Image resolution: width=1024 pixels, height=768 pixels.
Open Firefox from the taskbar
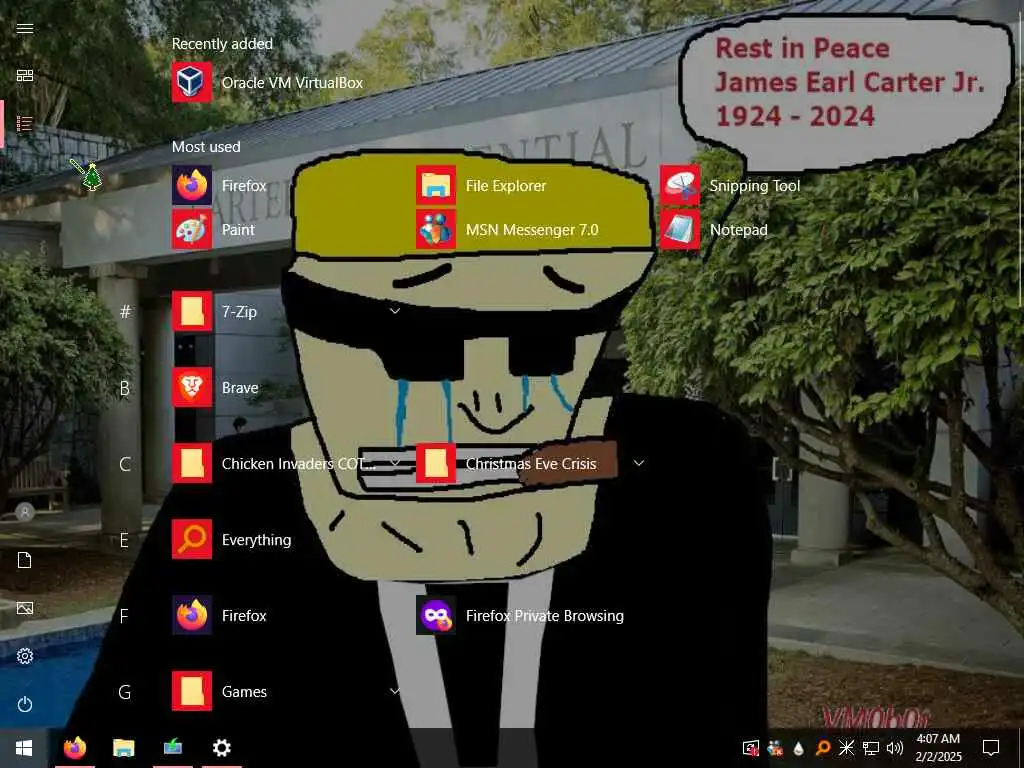[74, 748]
